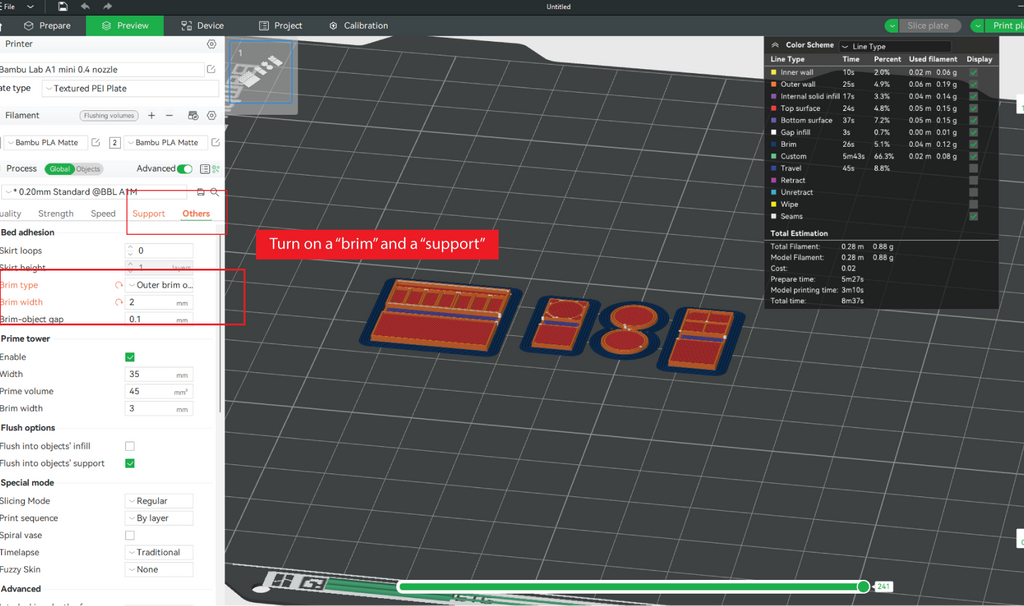Click the redo arrow icon
This screenshot has height=606, width=1024.
pos(107,7)
